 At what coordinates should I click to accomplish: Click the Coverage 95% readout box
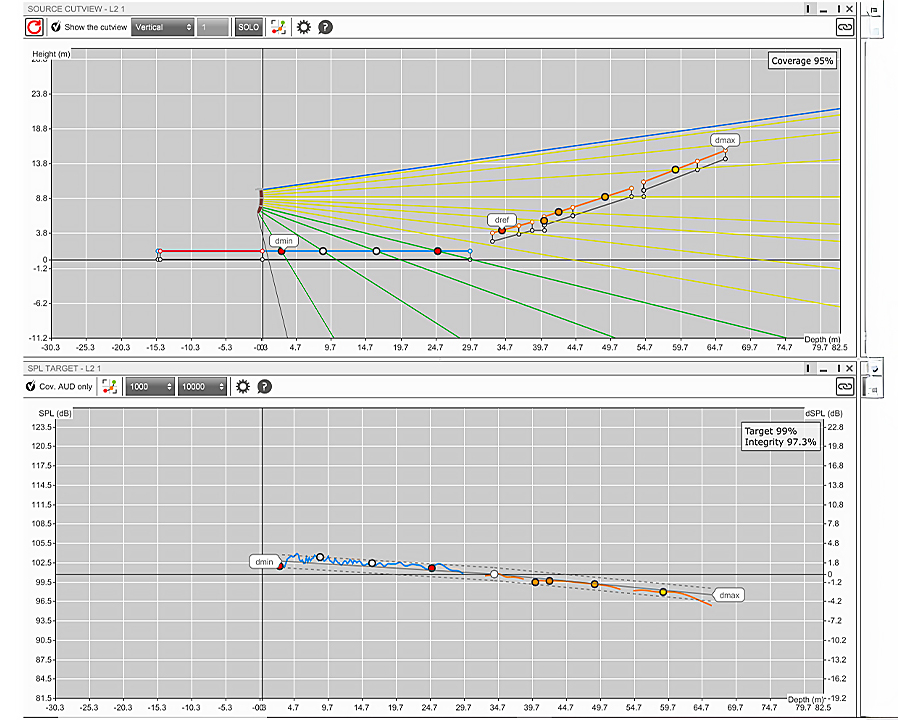(x=801, y=61)
